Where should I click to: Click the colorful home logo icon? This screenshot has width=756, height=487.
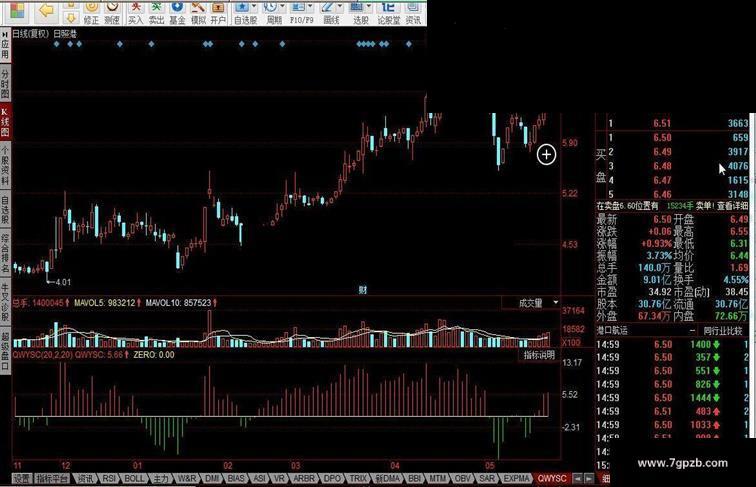(x=17, y=11)
